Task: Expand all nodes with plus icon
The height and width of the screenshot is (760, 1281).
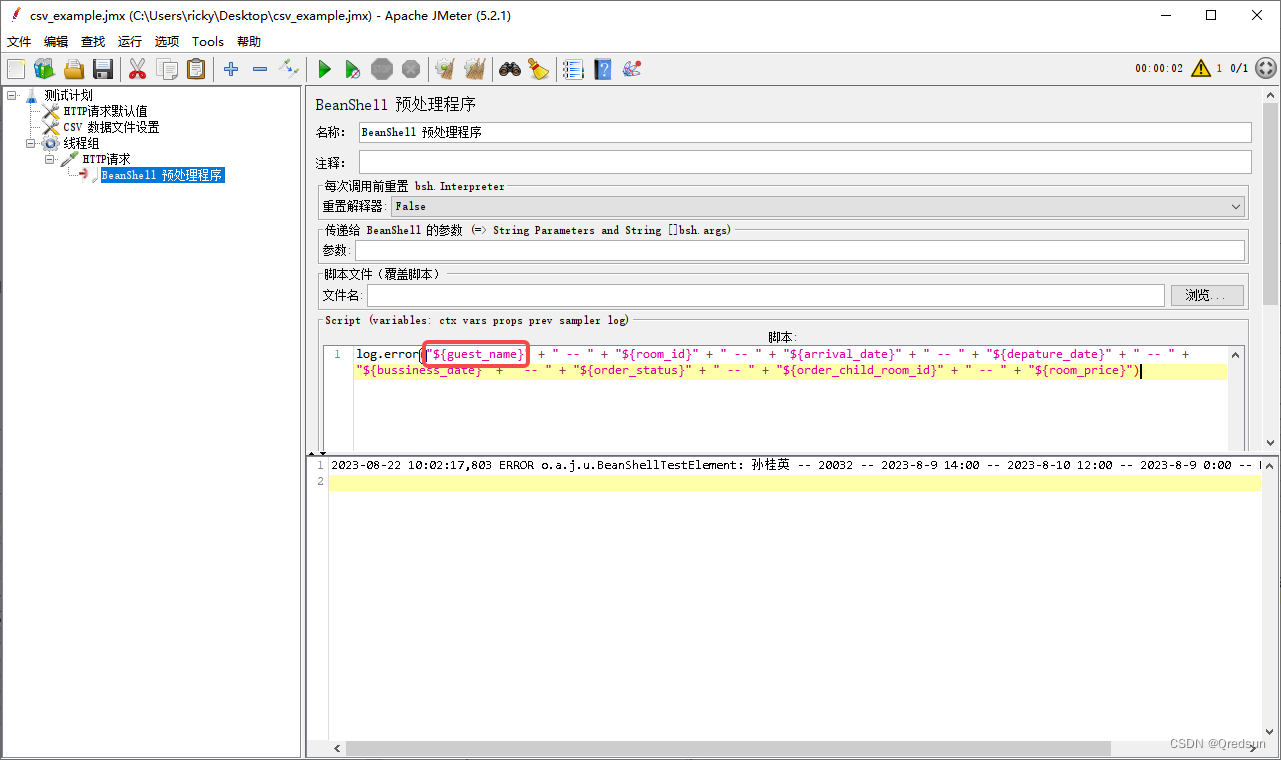Action: (231, 69)
